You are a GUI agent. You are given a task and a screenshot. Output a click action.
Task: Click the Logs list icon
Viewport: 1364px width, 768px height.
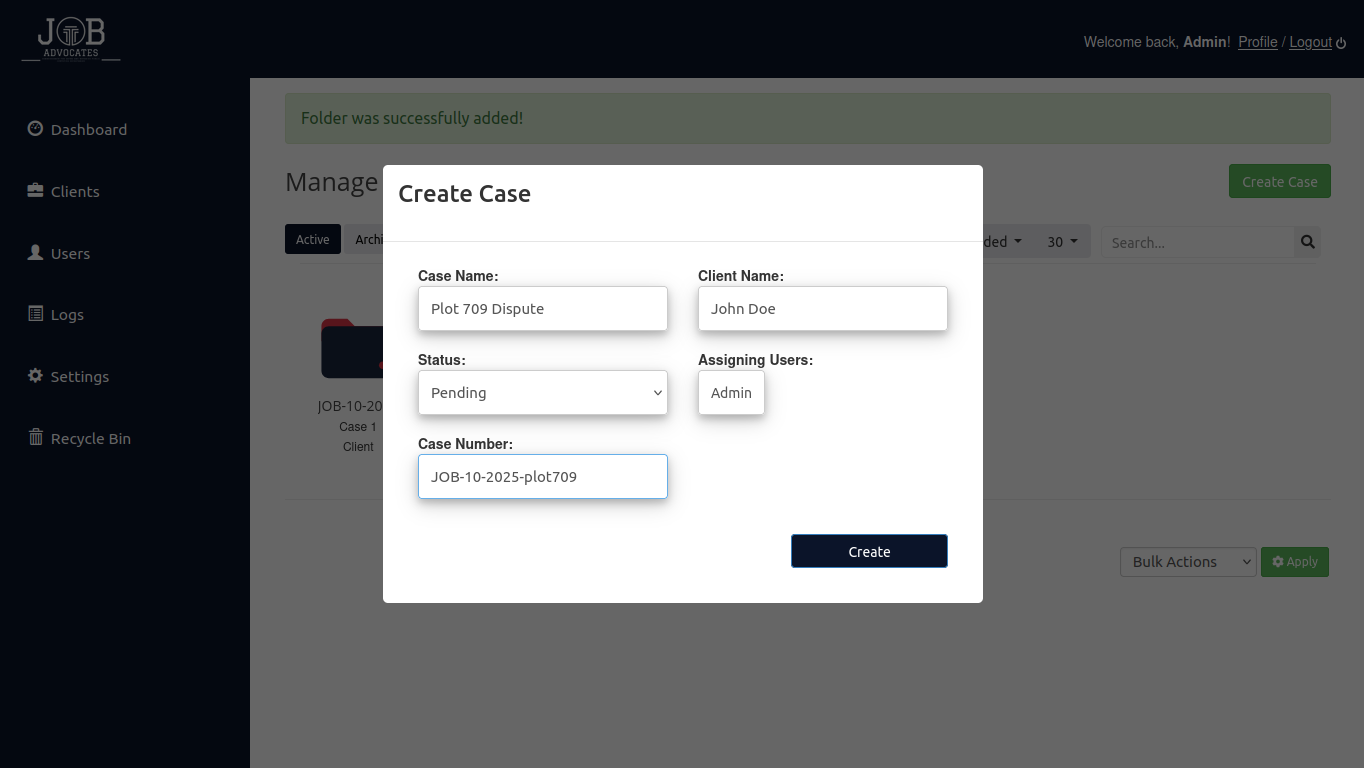tap(35, 314)
